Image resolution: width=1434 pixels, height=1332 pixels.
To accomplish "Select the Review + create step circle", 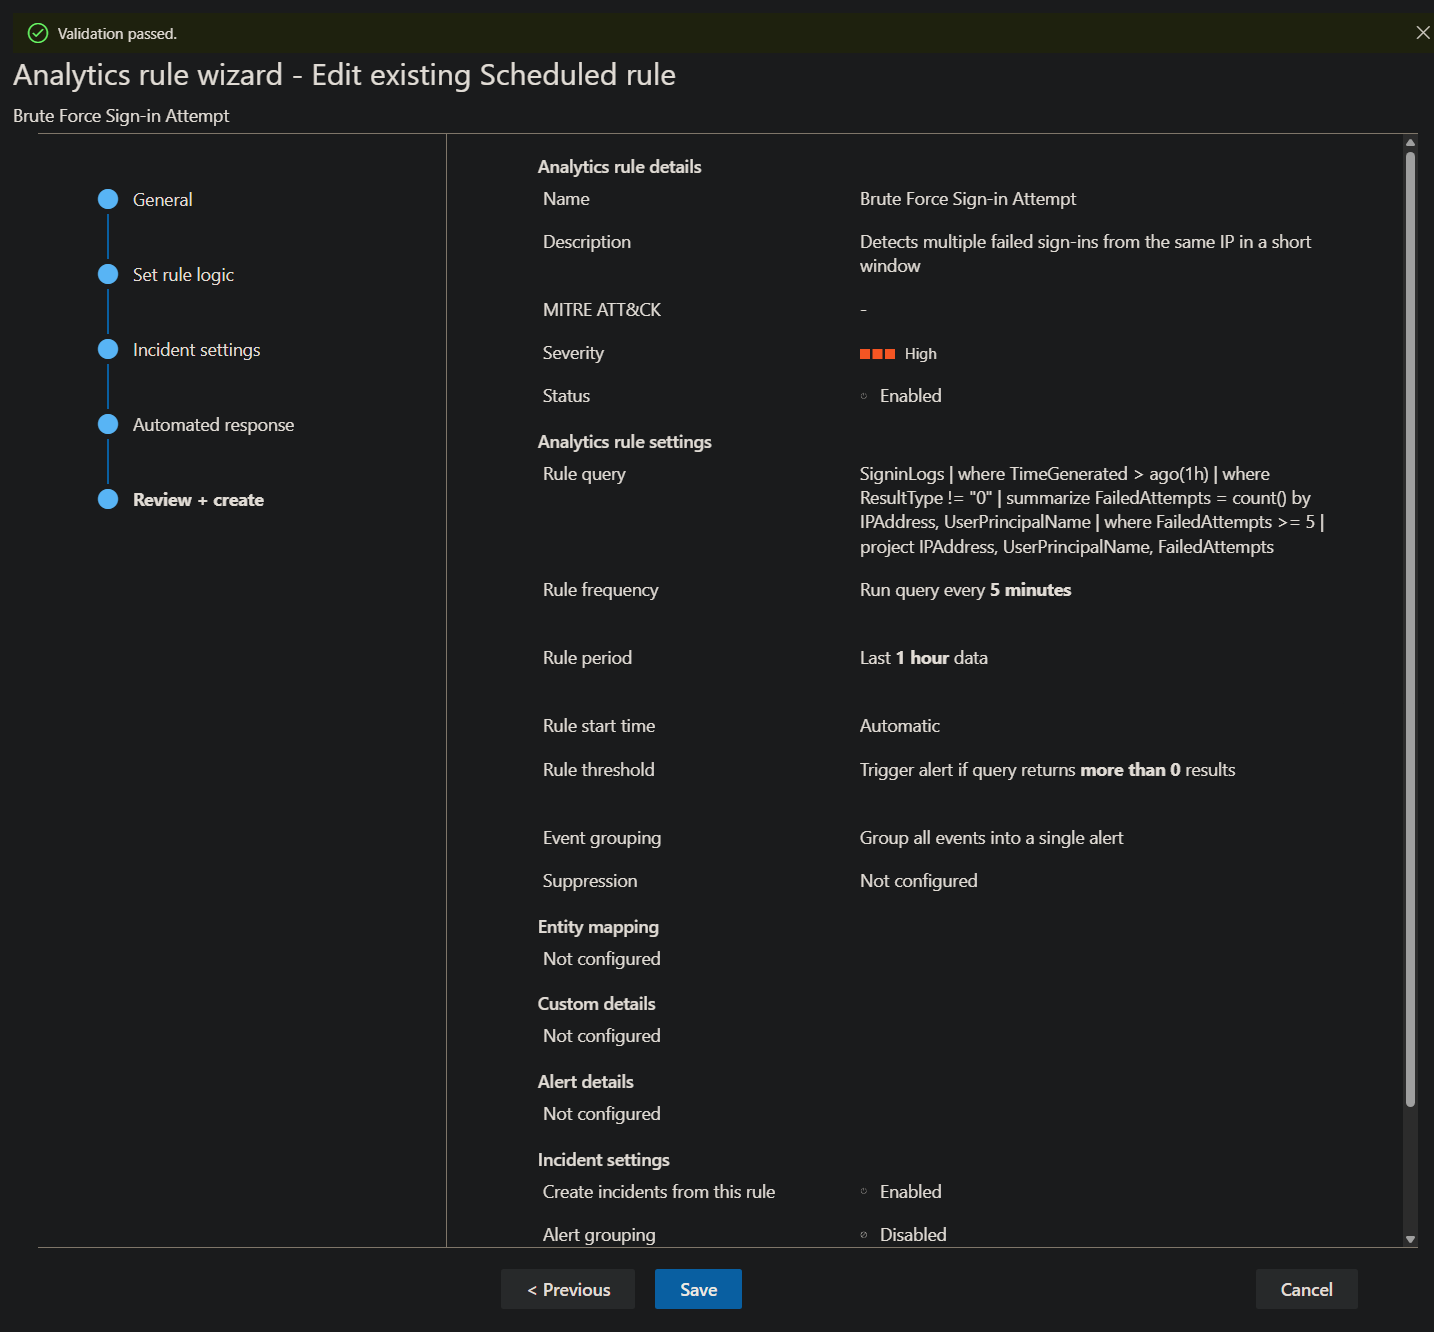I will click(x=108, y=499).
